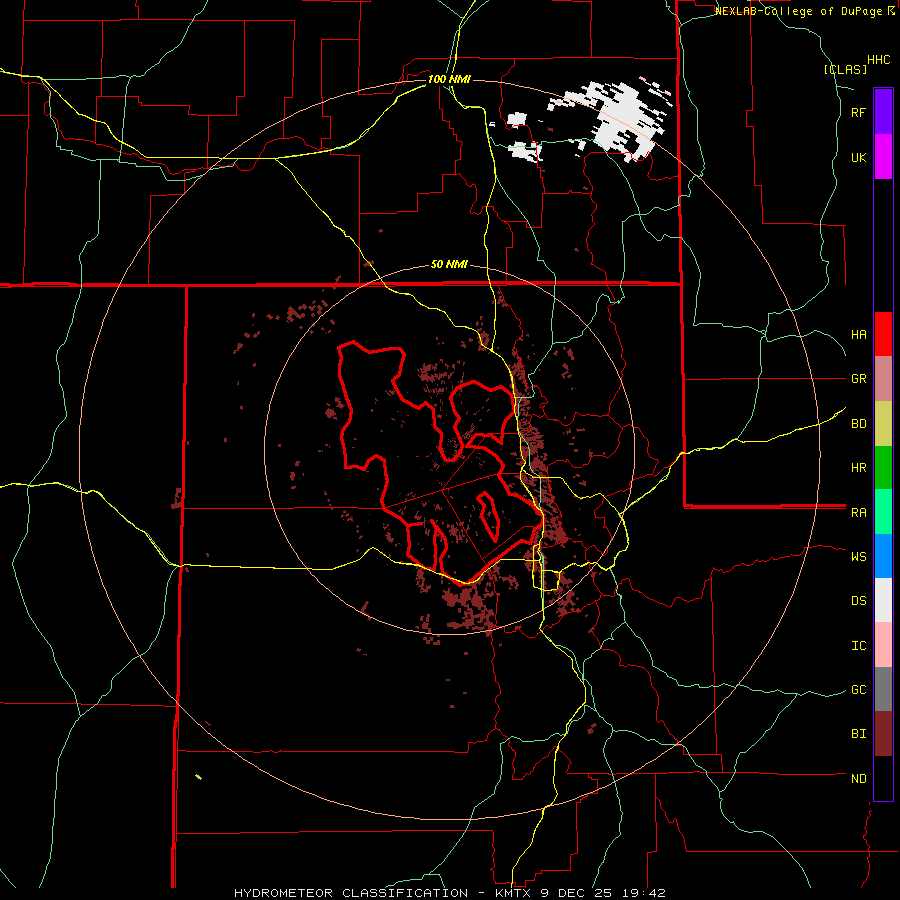Pick the WS blue legend swatch
The width and height of the screenshot is (900, 900).
(x=883, y=556)
